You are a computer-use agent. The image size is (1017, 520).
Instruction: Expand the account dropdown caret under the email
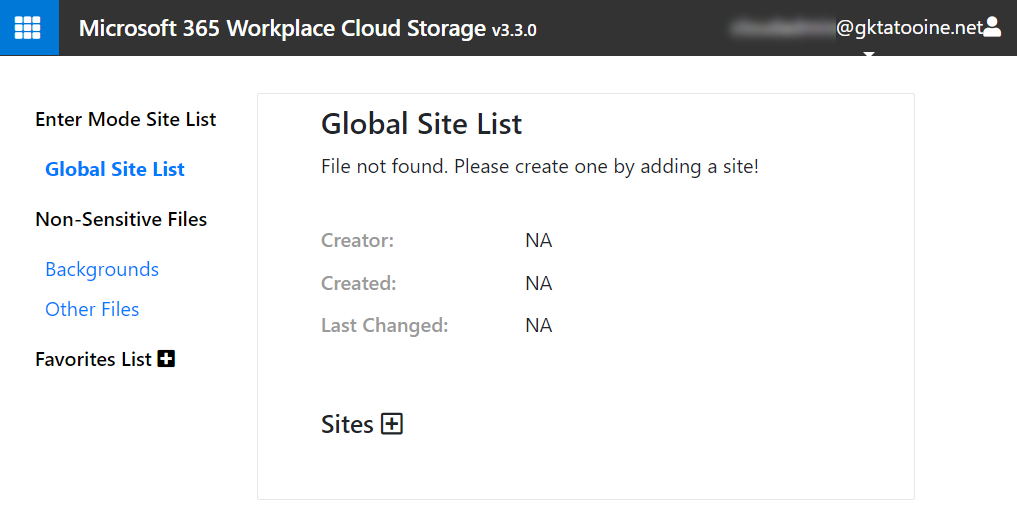[x=868, y=54]
